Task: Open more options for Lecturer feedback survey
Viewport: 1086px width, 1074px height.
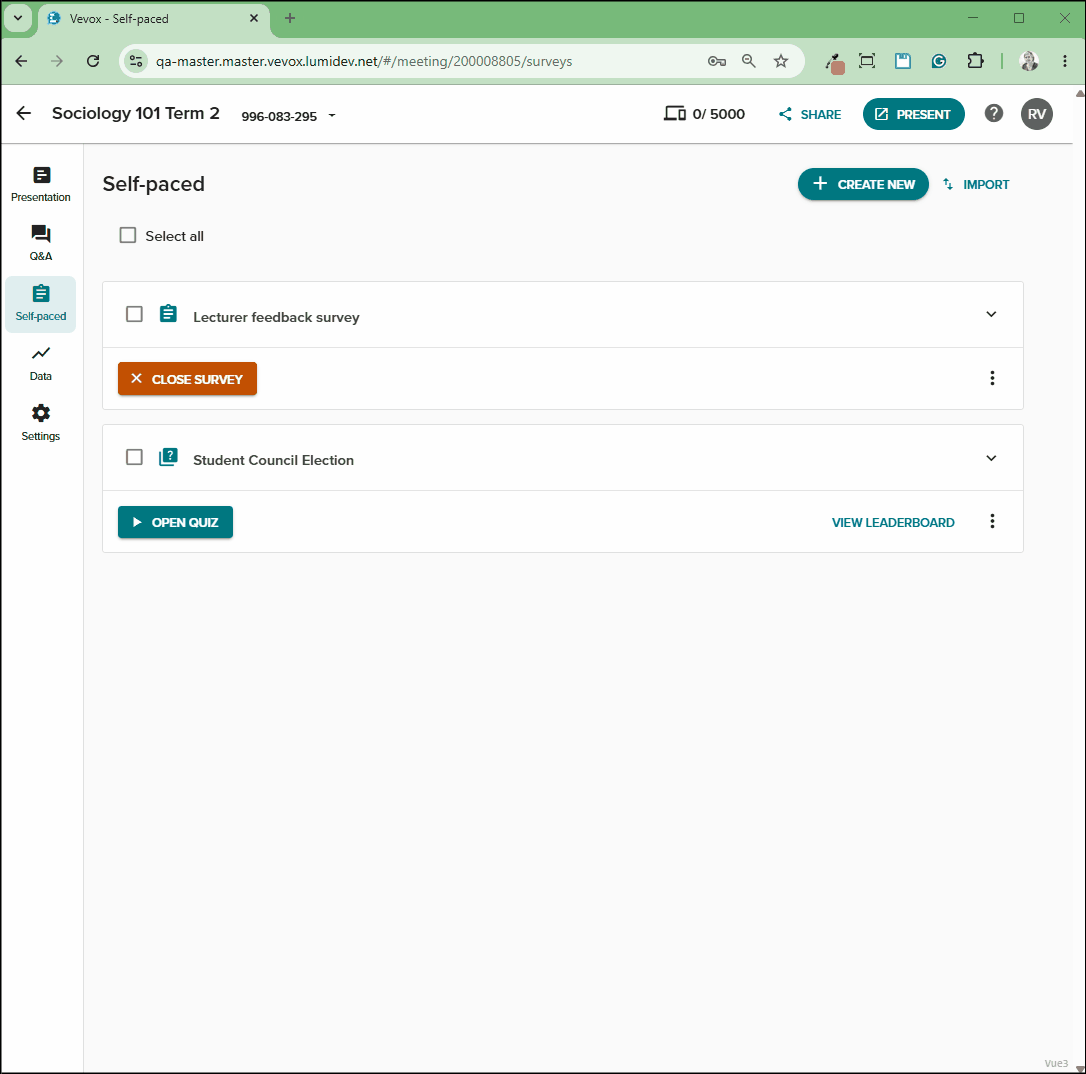Action: pyautogui.click(x=992, y=378)
